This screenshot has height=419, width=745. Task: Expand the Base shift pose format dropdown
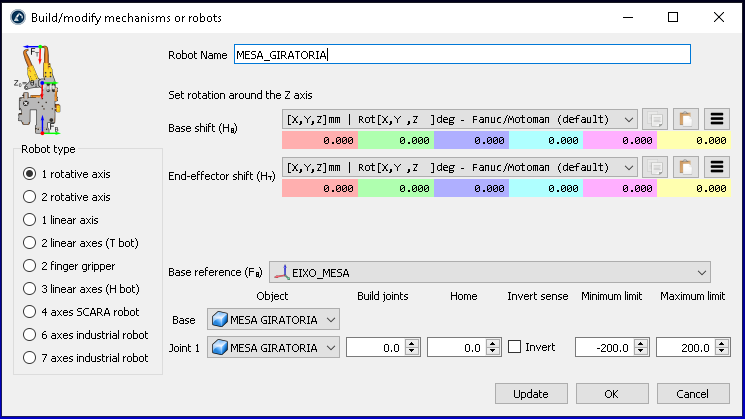tap(460, 119)
